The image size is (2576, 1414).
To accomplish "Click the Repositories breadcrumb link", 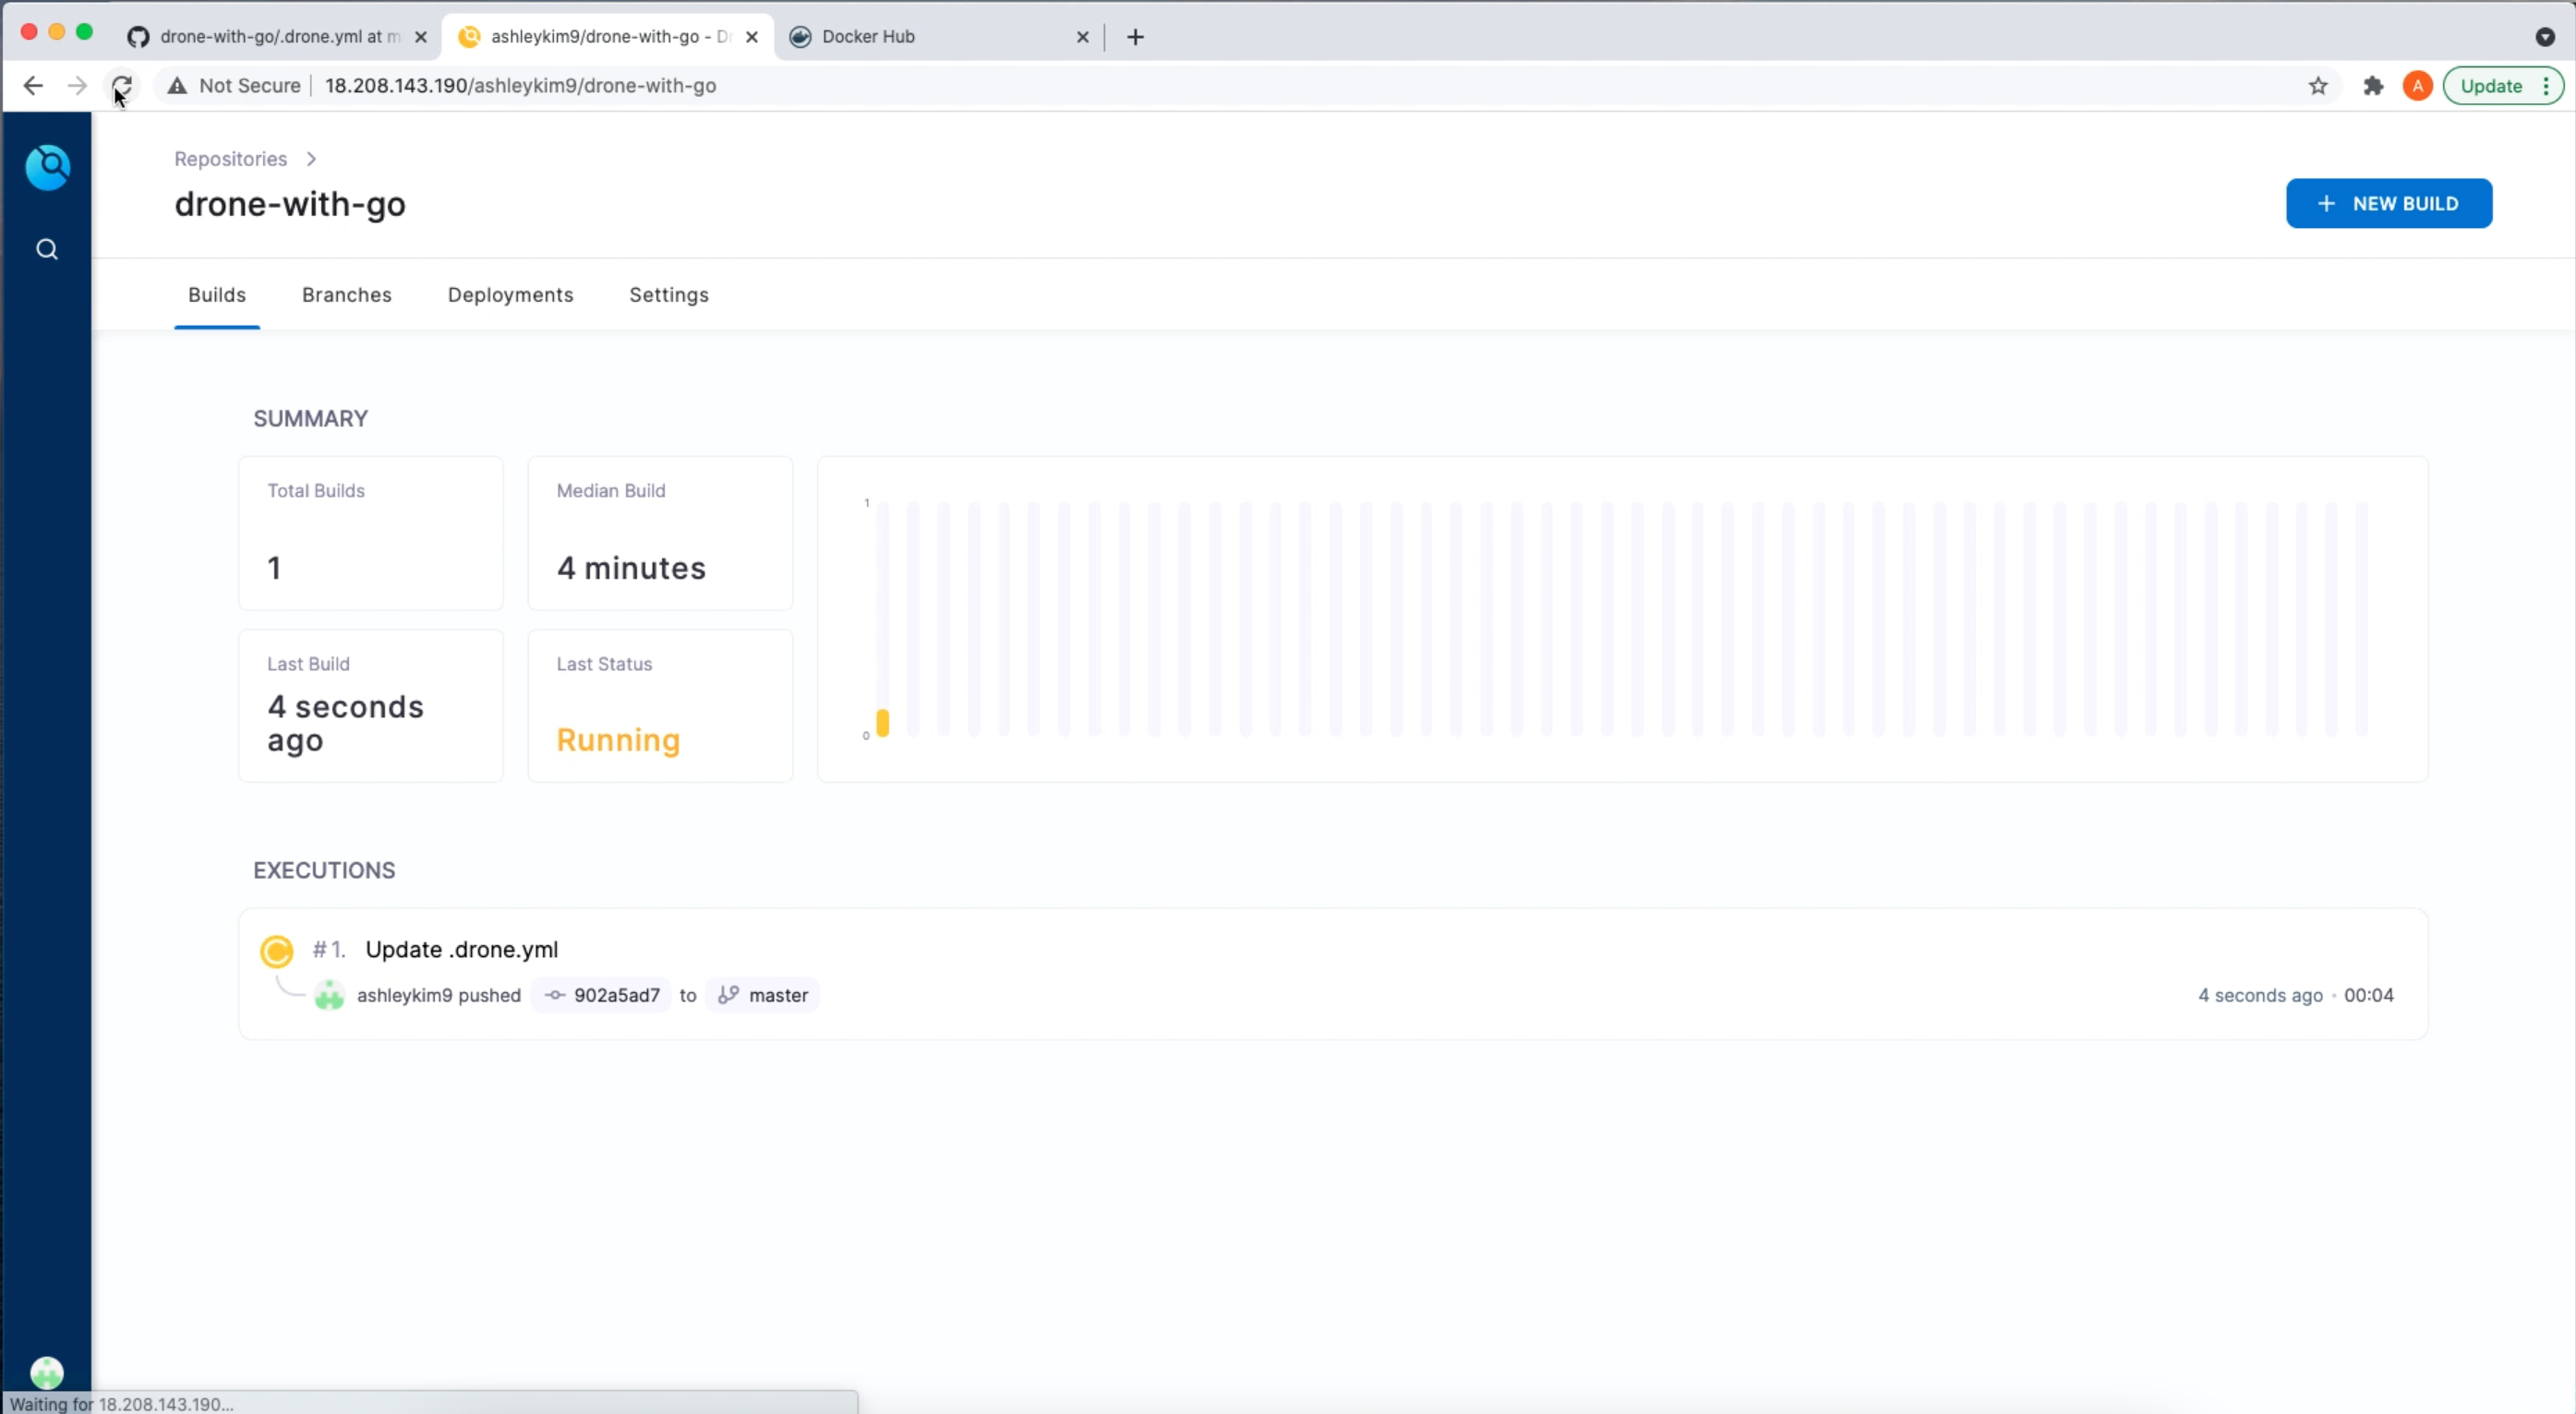I will [x=230, y=159].
